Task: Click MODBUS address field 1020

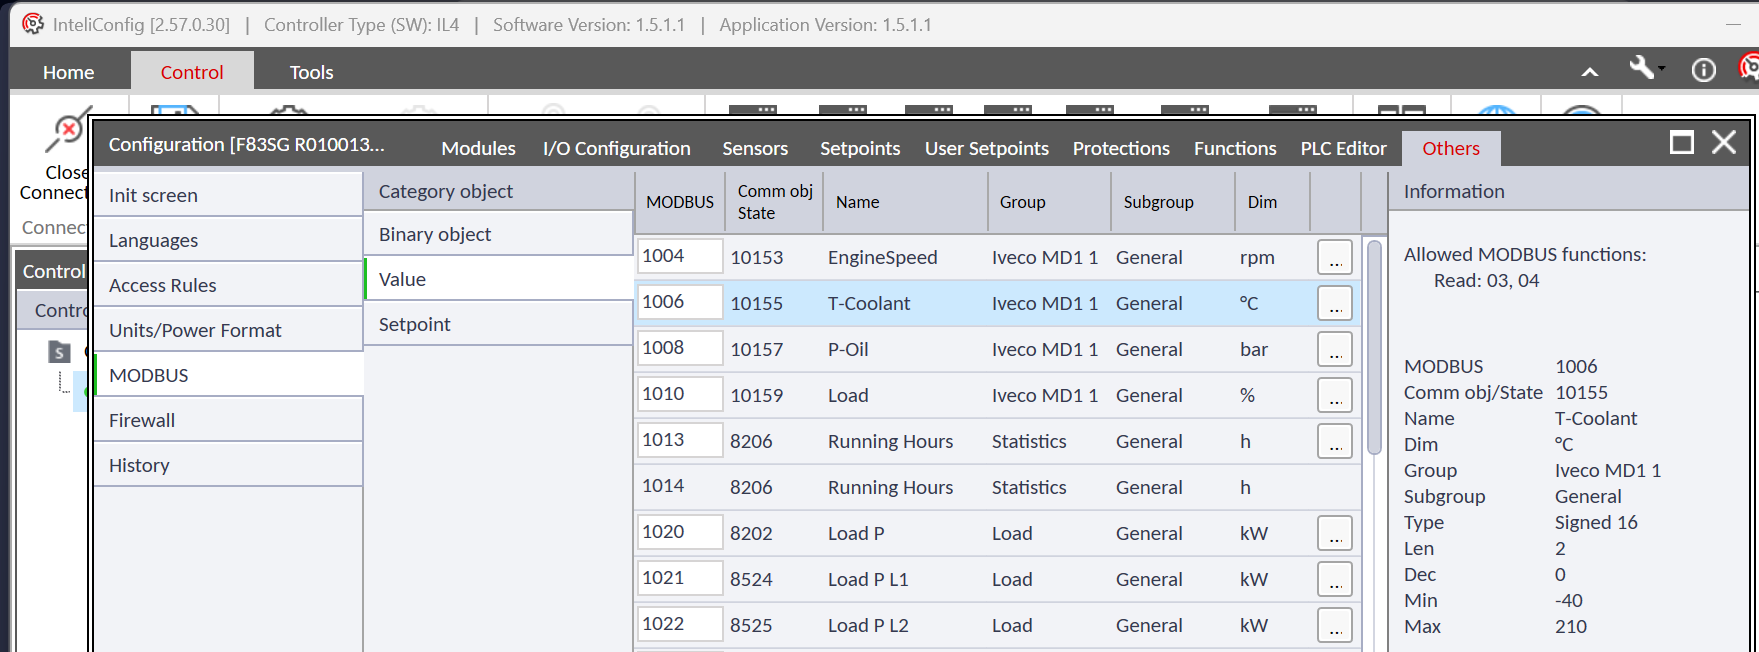Action: tap(679, 532)
